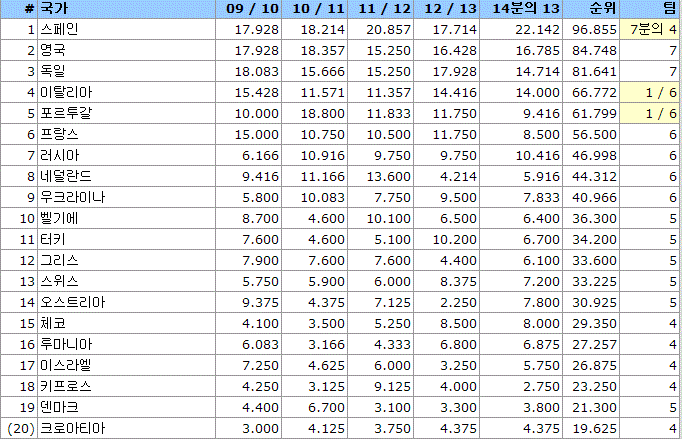Click the 29.350 total value
The height and width of the screenshot is (439, 682).
coord(594,323)
